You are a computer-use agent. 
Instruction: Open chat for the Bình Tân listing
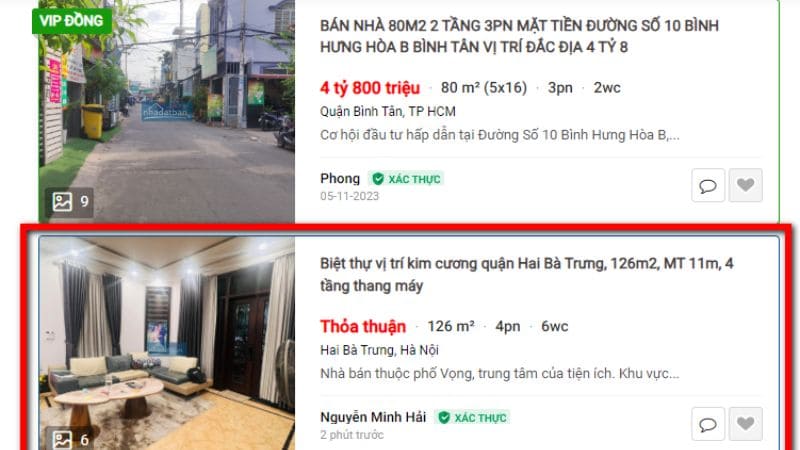[x=708, y=185]
